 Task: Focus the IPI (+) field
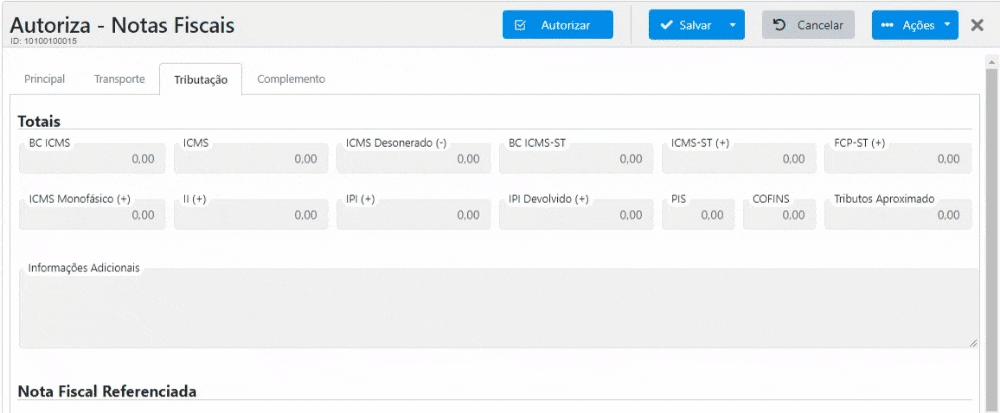(x=414, y=215)
